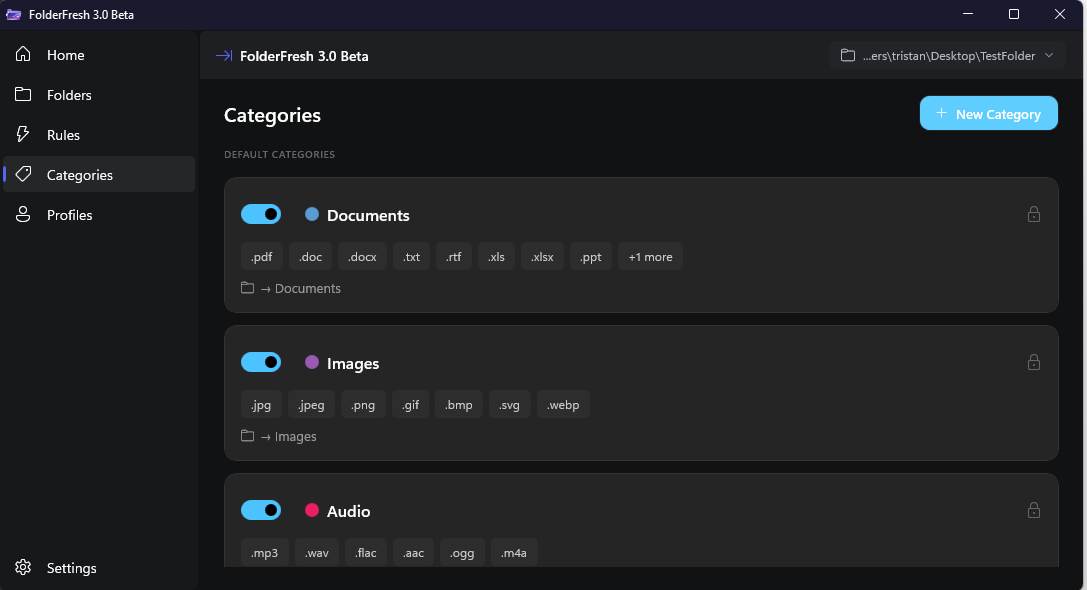1087x590 pixels.
Task: Open Settings via the gear icon
Action: [x=23, y=567]
